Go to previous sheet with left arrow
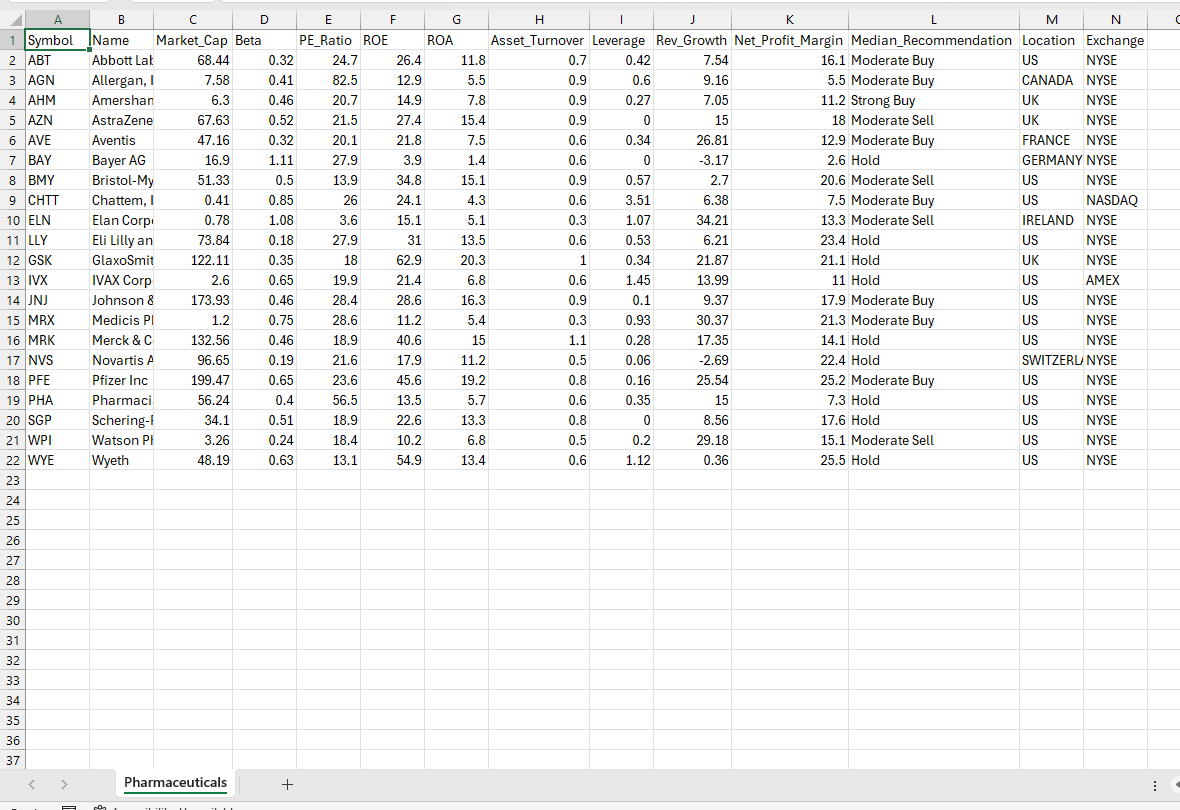The image size is (1180, 810). click(x=32, y=784)
